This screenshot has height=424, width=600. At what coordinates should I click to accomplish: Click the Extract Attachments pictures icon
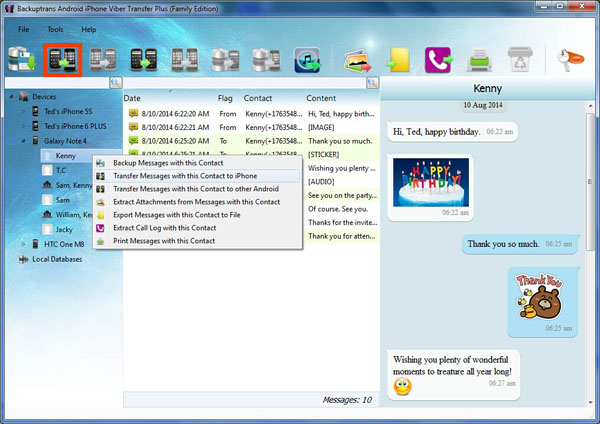357,60
